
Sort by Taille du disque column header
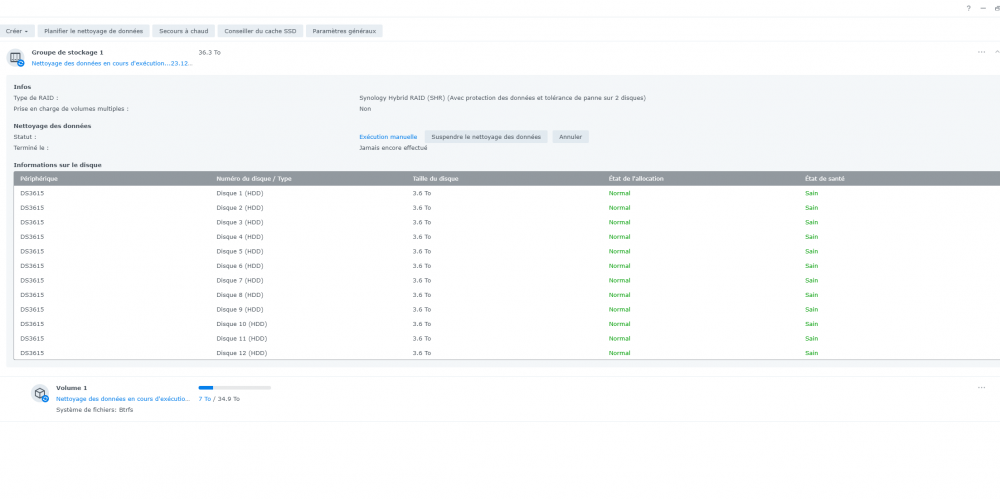point(436,178)
